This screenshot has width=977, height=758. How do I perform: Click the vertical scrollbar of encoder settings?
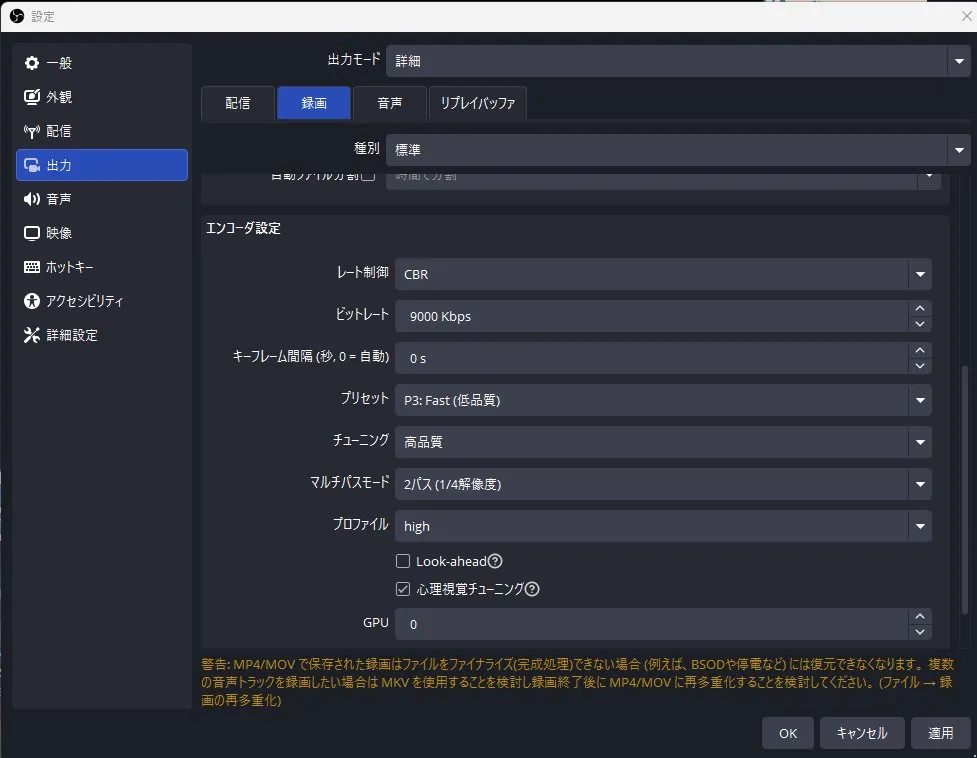coord(965,489)
